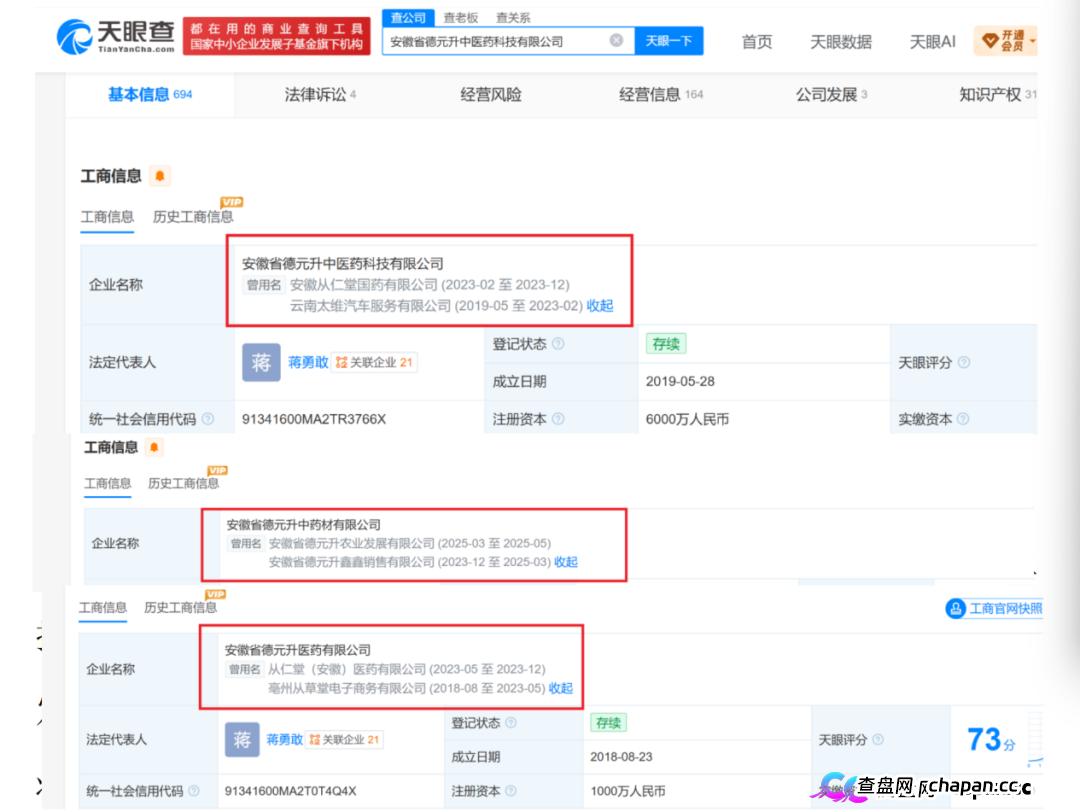1080x812 pixels.
Task: Click the 天眼一下 search button
Action: click(669, 41)
